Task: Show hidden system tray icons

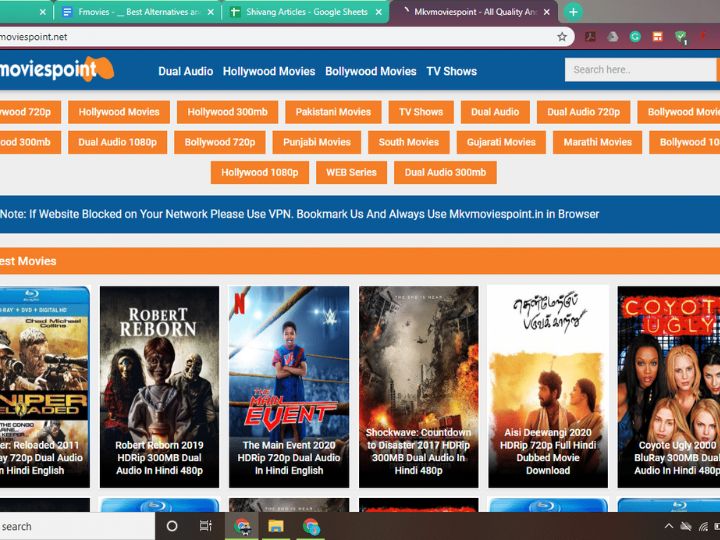Action: (669, 526)
